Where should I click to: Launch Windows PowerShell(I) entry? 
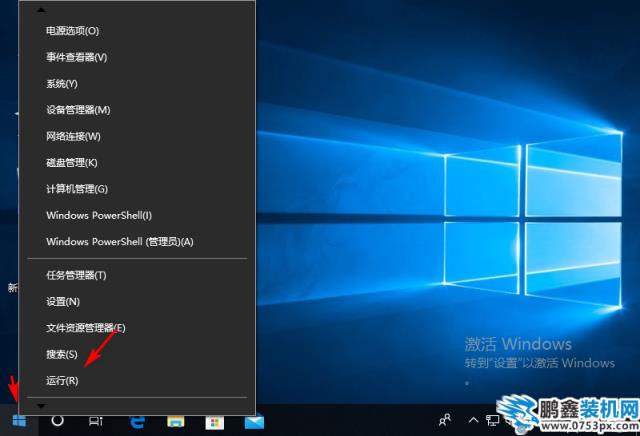pos(137,215)
